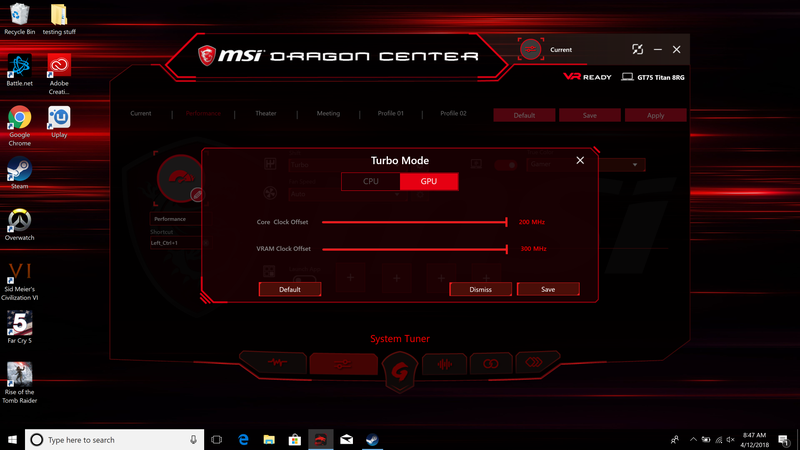Open Recycle Bin desktop icon
The width and height of the screenshot is (800, 450).
pos(19,19)
